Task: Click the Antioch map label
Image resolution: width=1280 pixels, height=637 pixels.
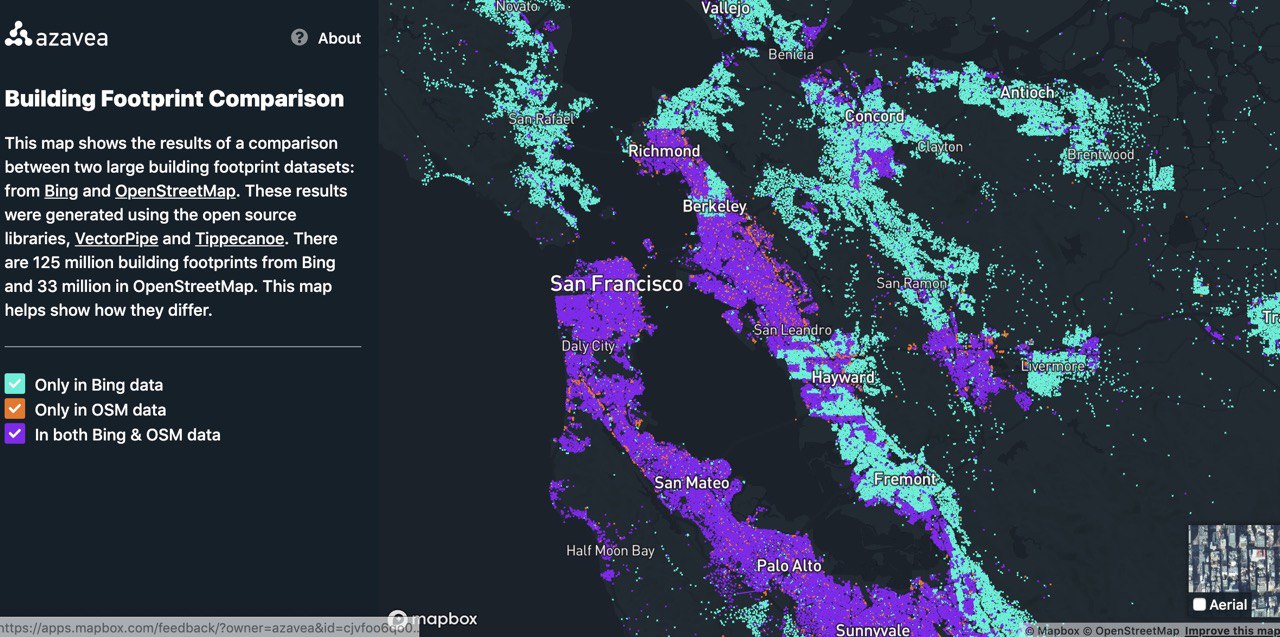Action: tap(1027, 93)
